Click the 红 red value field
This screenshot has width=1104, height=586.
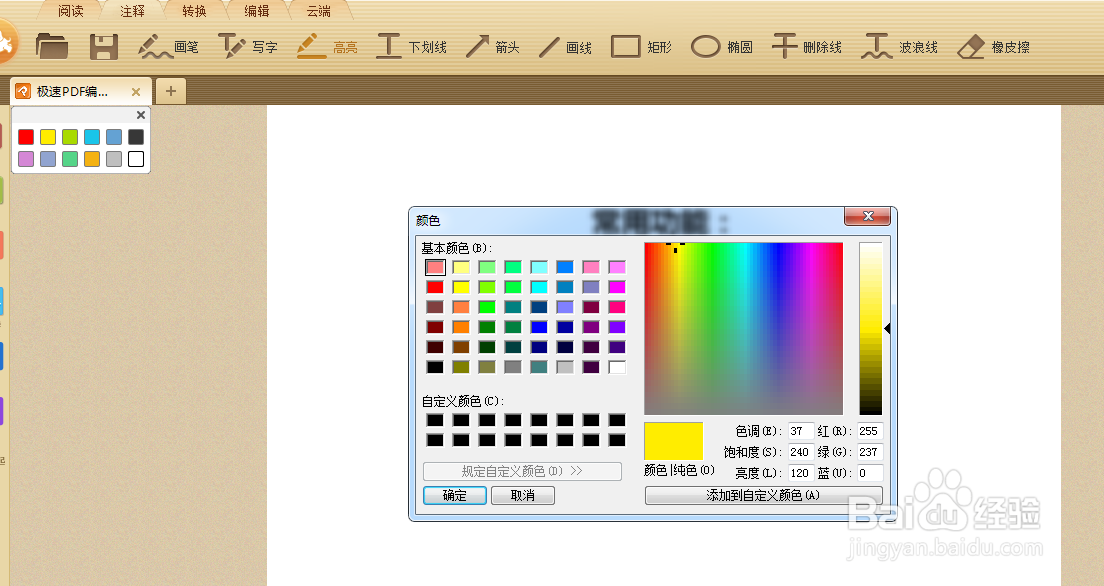tap(870, 431)
